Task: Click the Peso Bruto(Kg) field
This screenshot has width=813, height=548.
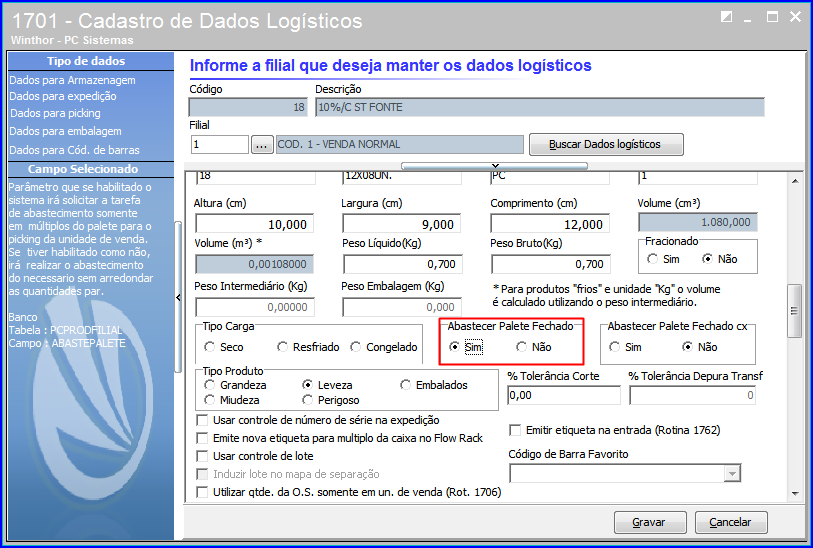Action: pyautogui.click(x=551, y=264)
